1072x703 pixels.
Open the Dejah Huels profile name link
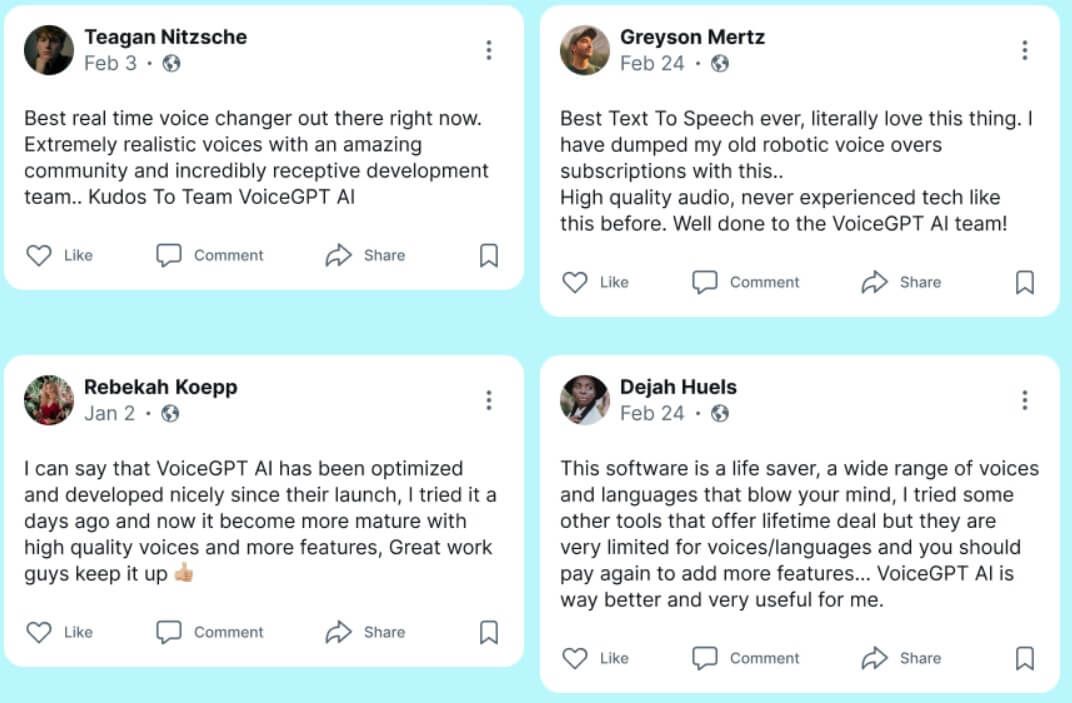pyautogui.click(x=678, y=387)
